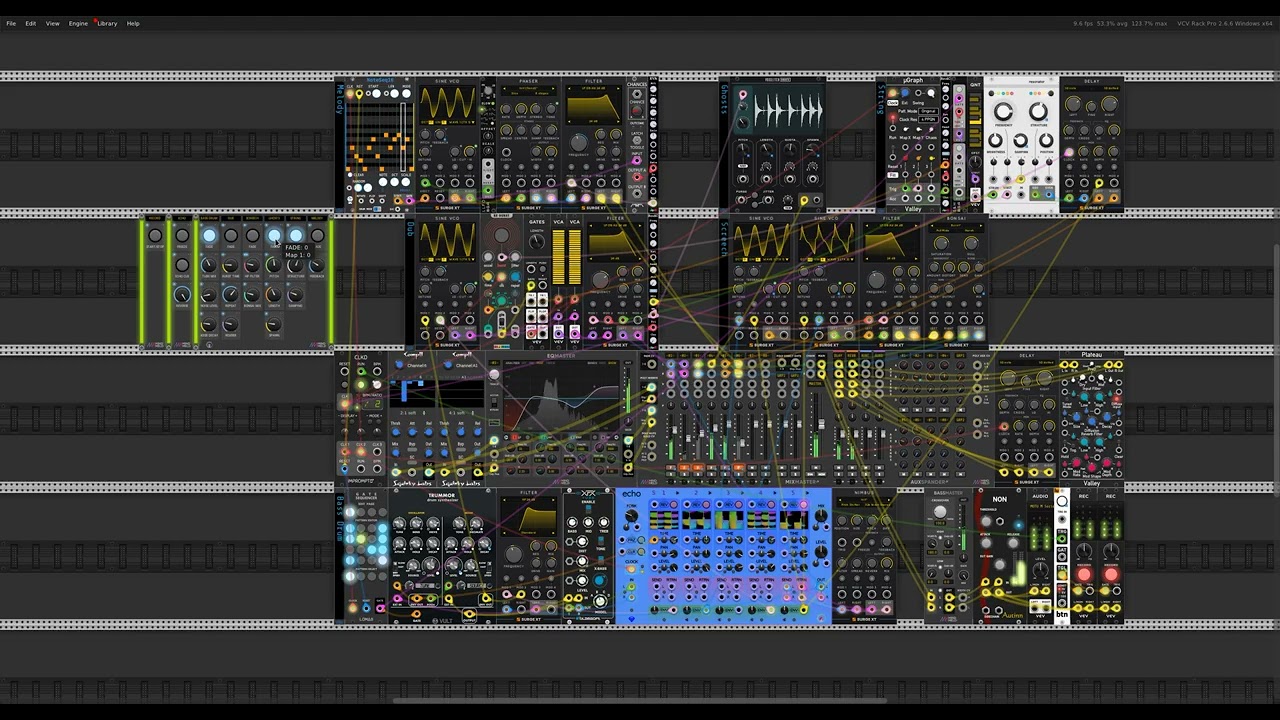The width and height of the screenshot is (1280, 720).
Task: Click the Rings-style FREQUENCY knob on white module
Action: point(1003,111)
